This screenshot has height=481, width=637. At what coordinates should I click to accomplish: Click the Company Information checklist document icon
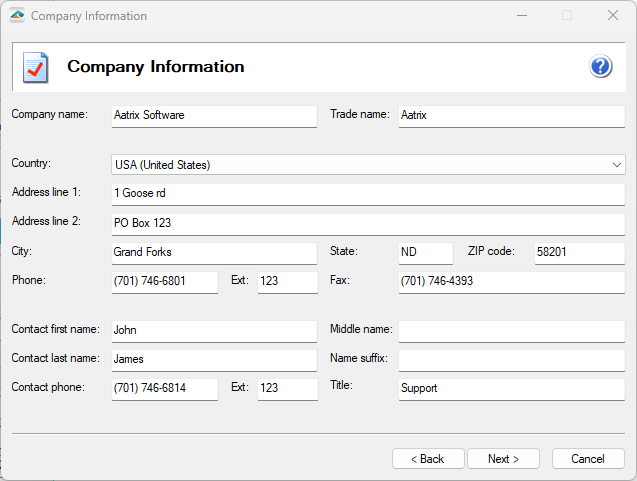pos(35,67)
